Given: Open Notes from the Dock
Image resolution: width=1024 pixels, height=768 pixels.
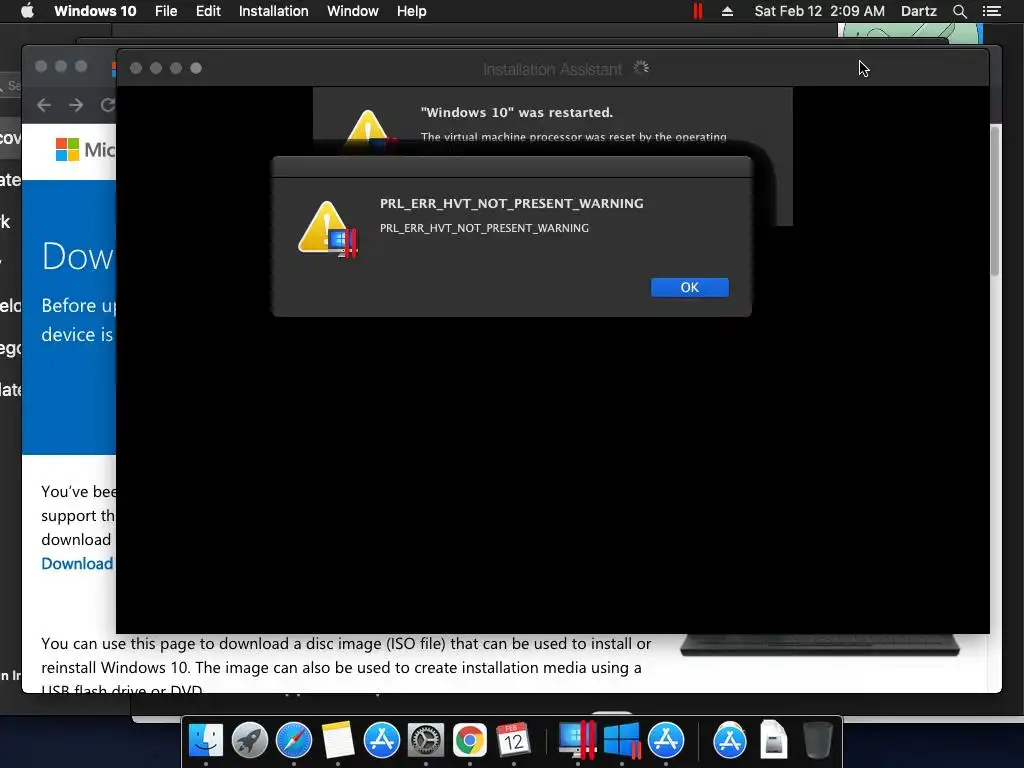Looking at the screenshot, I should [338, 741].
